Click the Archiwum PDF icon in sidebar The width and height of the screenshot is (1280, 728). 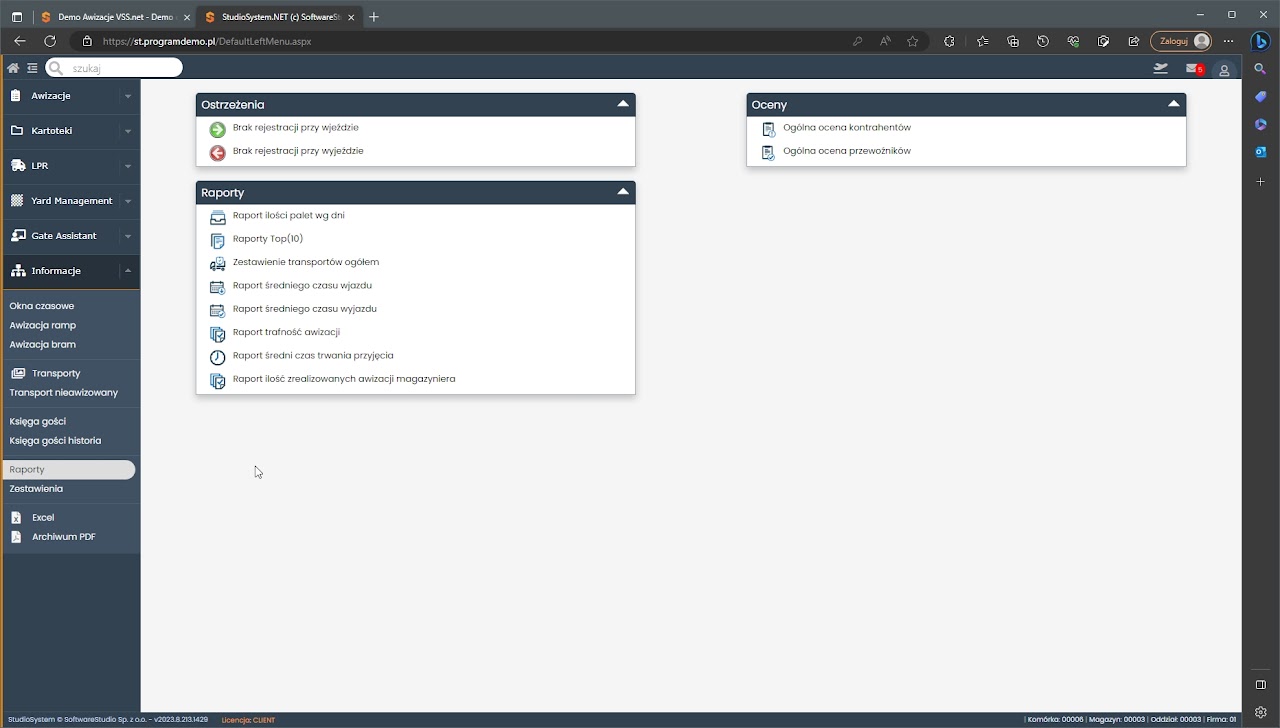tap(16, 537)
